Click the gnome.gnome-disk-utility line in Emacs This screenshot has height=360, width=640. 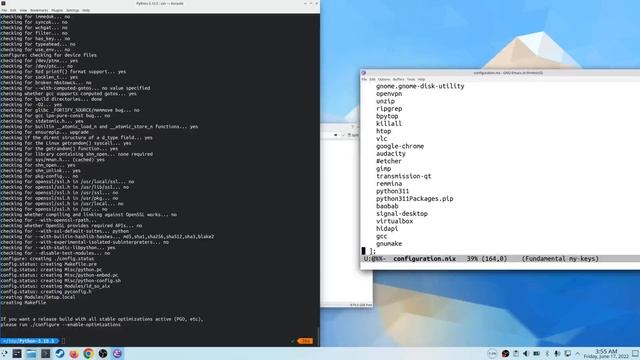(420, 86)
